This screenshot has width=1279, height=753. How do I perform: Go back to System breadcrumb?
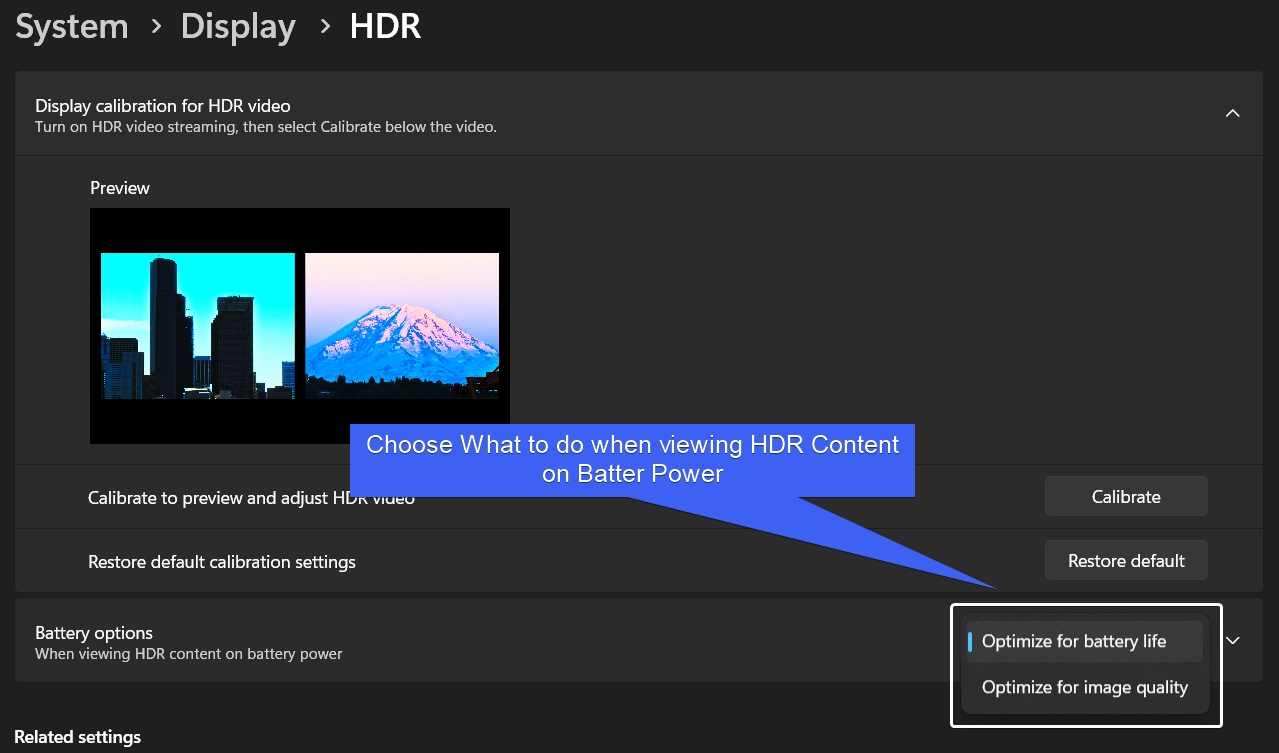(x=72, y=27)
